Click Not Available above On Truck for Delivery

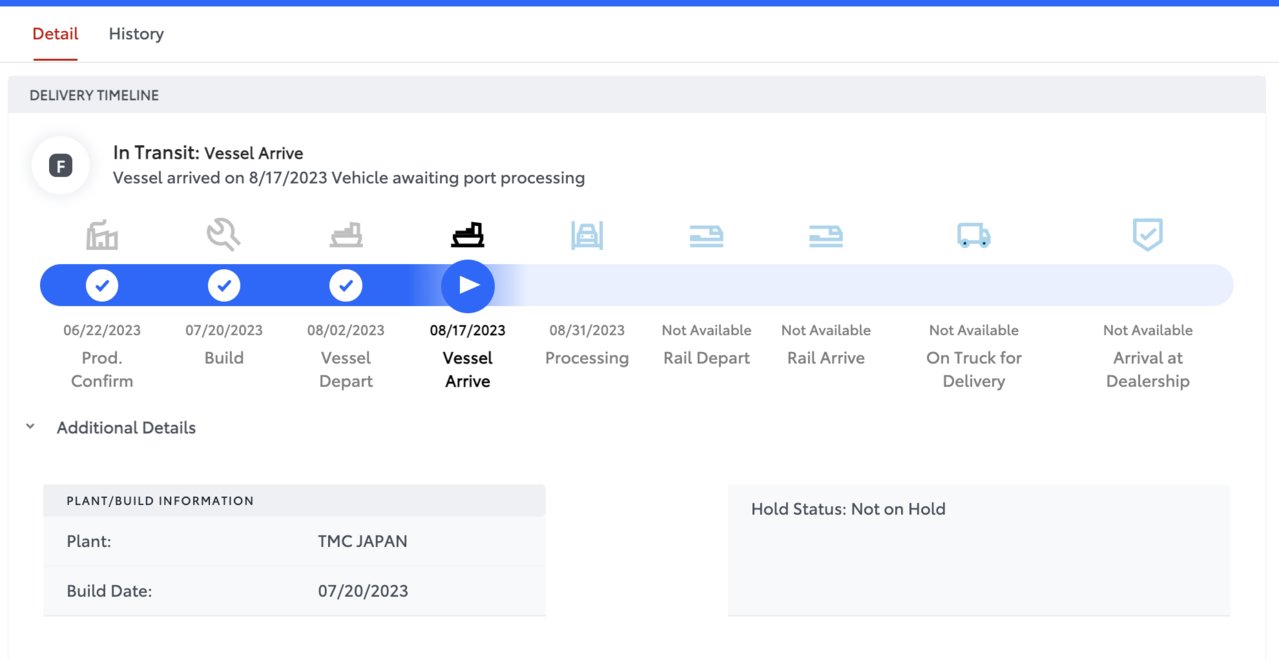[974, 330]
